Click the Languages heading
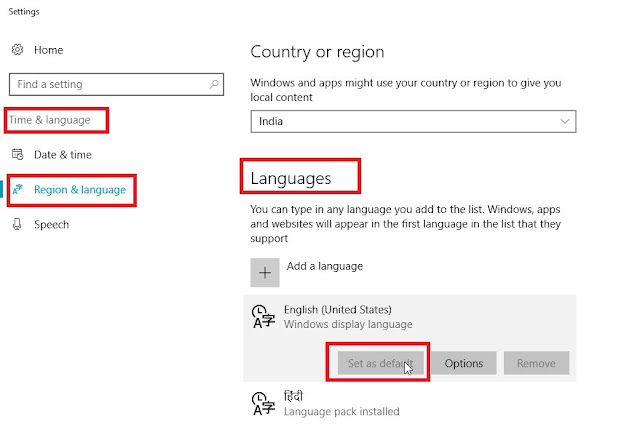The width and height of the screenshot is (640, 432). click(x=291, y=179)
